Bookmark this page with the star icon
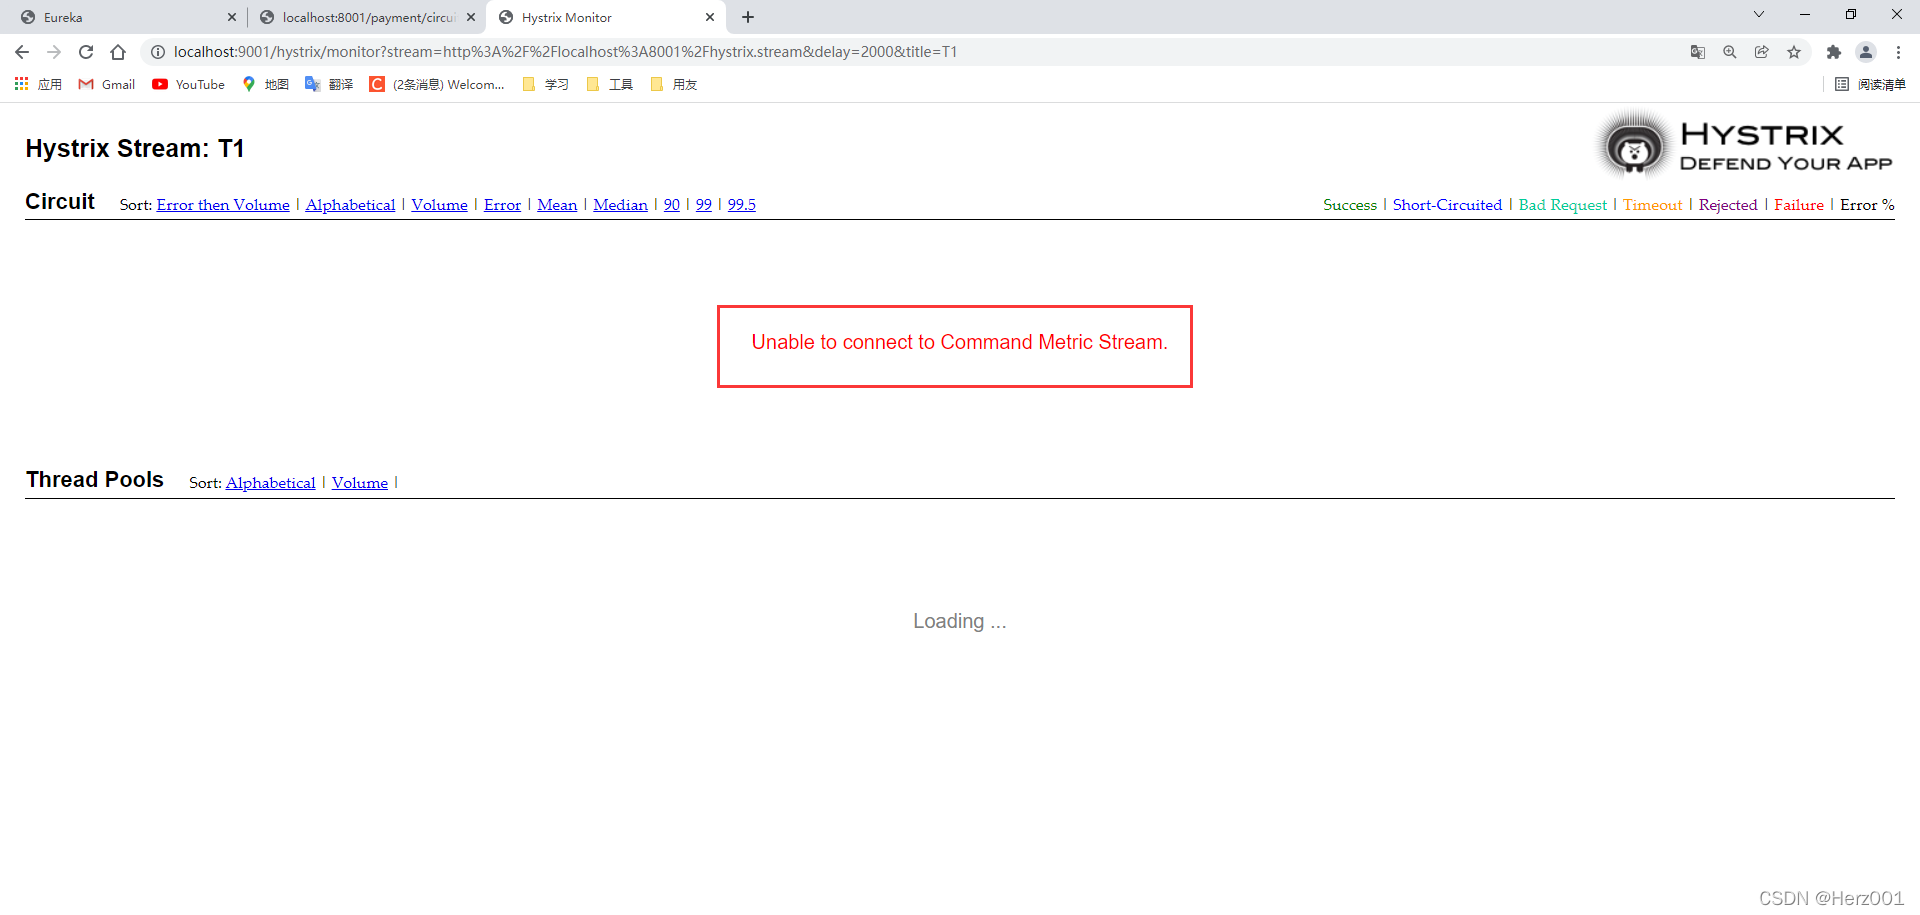The image size is (1920, 915). (x=1794, y=52)
